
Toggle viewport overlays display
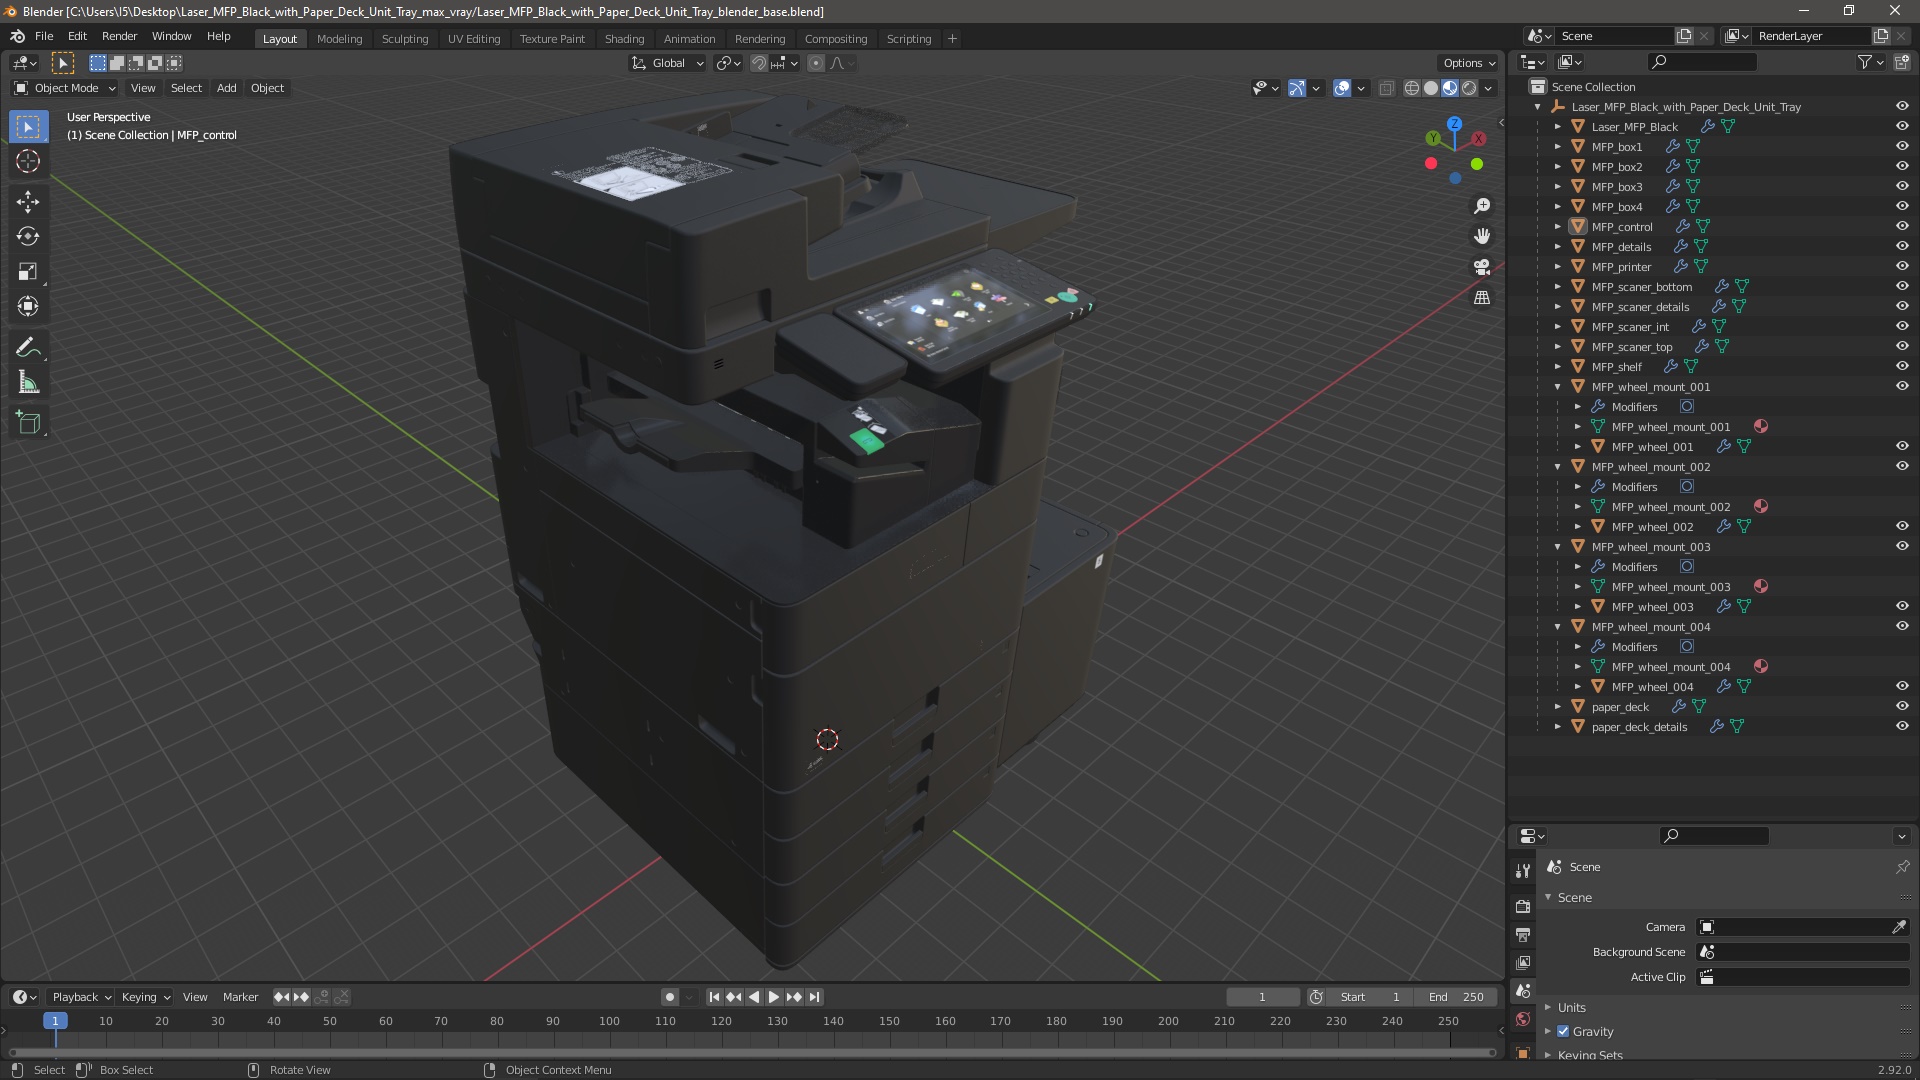click(x=1342, y=88)
